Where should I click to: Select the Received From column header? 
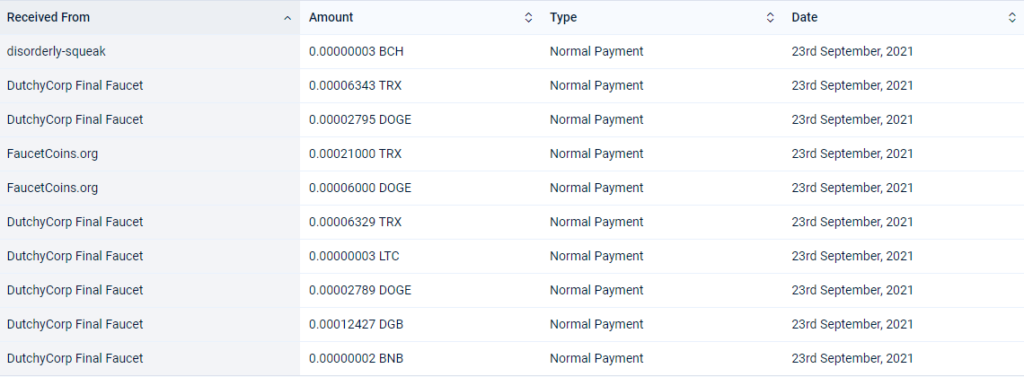point(150,18)
